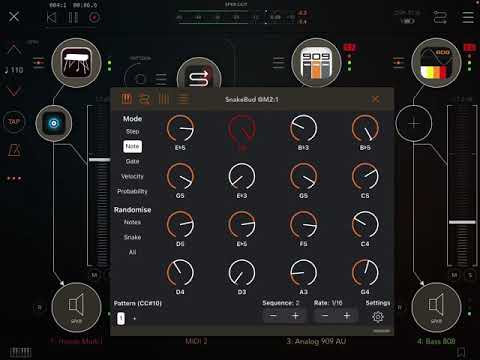Toggle record arm R on channel 1
This screenshot has height=360, width=480.
[39, 307]
